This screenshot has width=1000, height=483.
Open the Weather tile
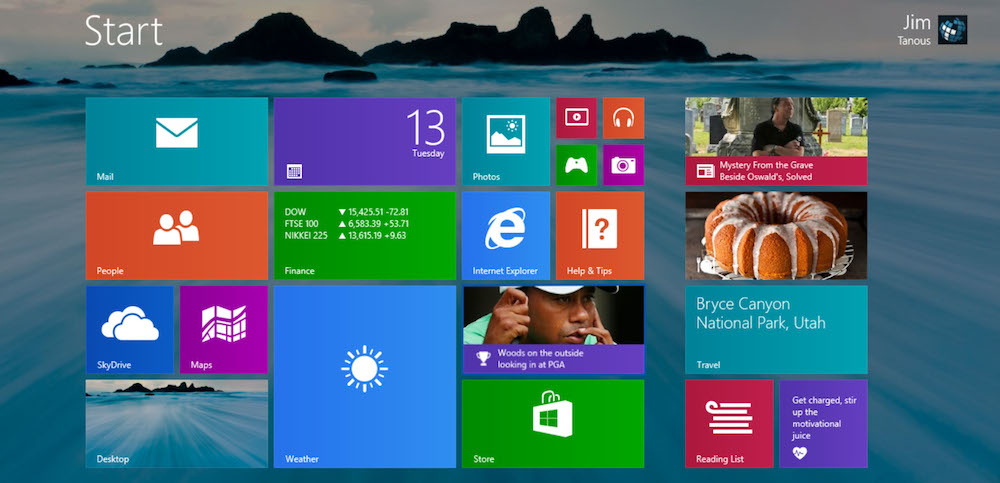coord(365,376)
